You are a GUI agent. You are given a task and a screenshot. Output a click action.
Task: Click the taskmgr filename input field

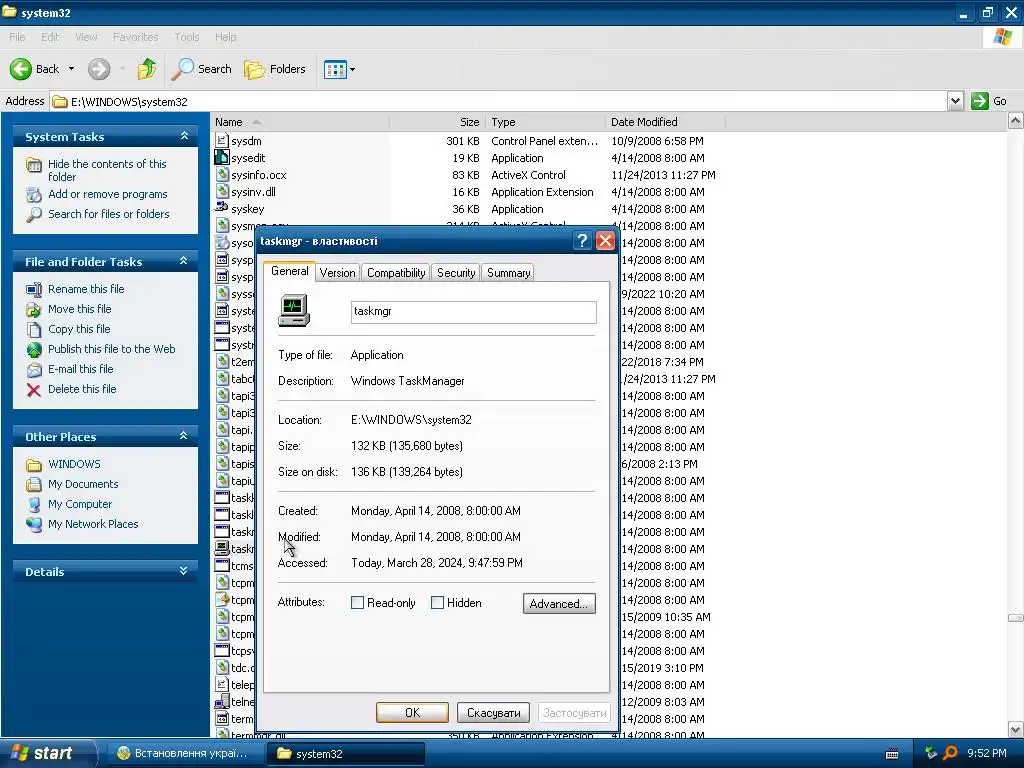click(473, 312)
